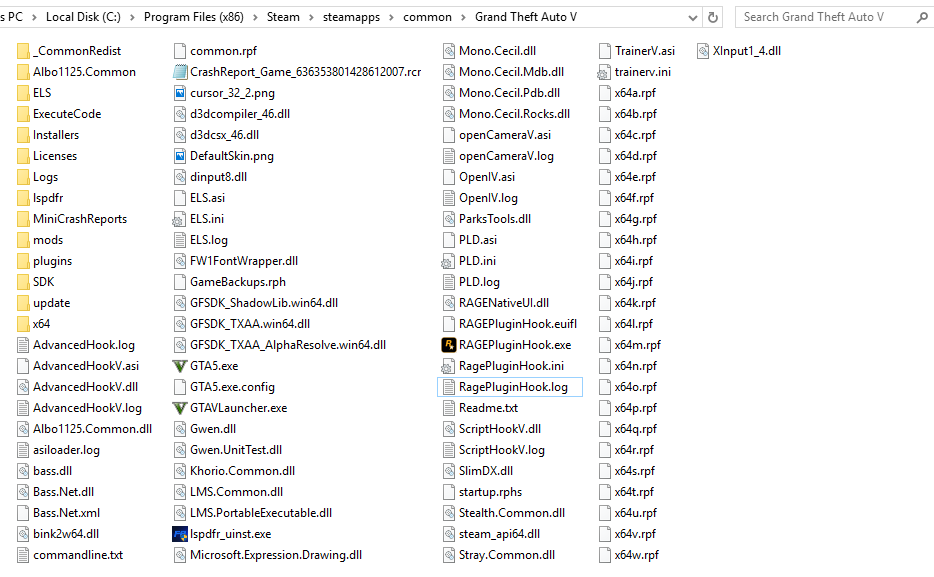Expand the chevron after Program Files (x86)
The height and width of the screenshot is (577, 934).
tap(255, 17)
